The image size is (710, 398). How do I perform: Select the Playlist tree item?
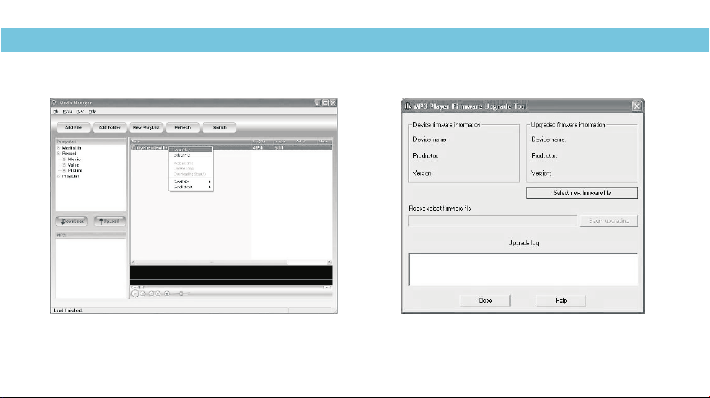pos(71,176)
